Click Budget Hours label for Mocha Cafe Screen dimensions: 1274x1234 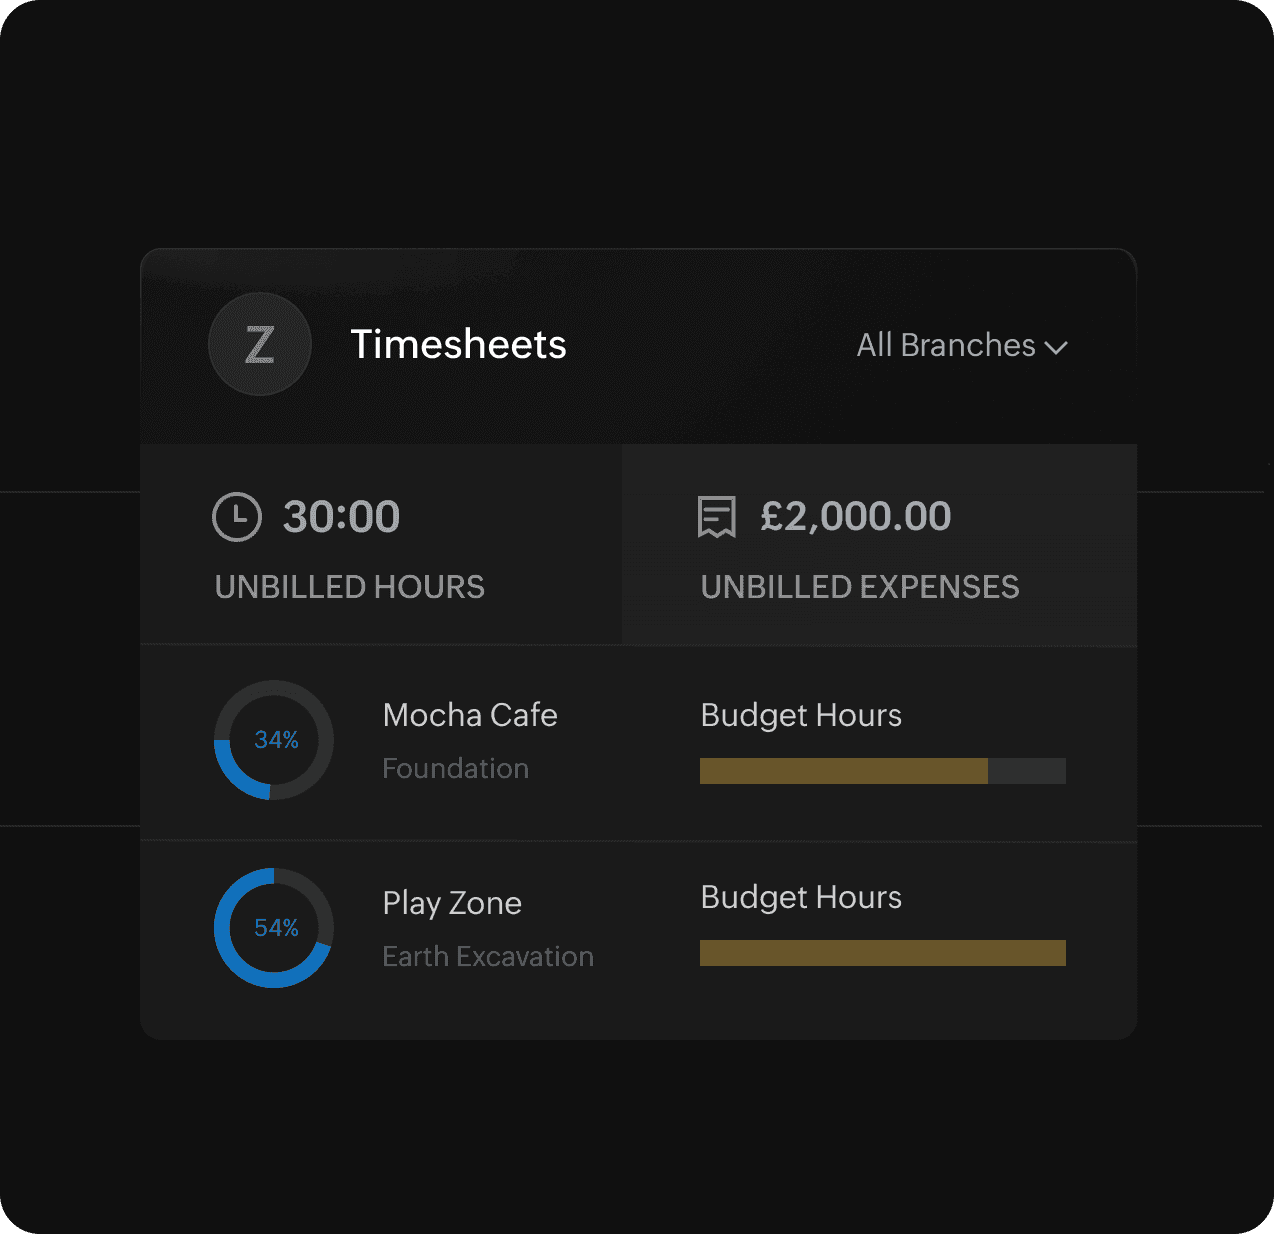(x=801, y=715)
